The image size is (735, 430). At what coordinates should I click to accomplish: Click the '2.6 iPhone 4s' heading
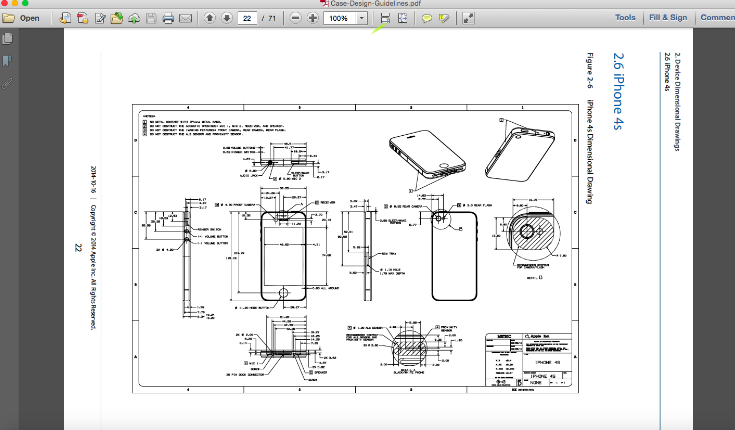pyautogui.click(x=618, y=91)
